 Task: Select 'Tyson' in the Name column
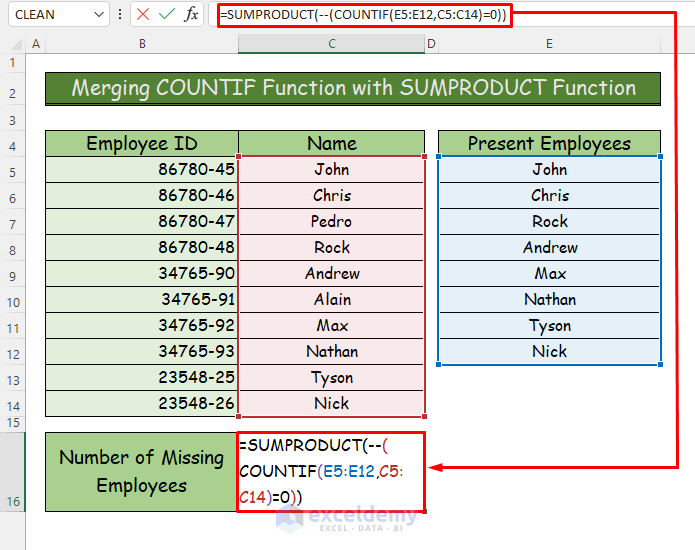pyautogui.click(x=332, y=378)
